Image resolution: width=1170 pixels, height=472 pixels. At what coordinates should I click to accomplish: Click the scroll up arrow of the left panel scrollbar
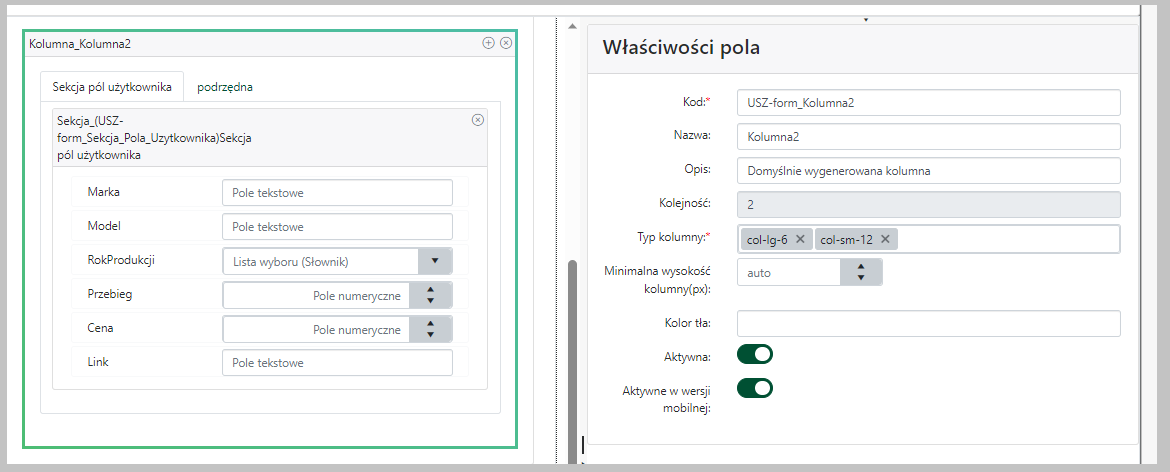(x=573, y=28)
